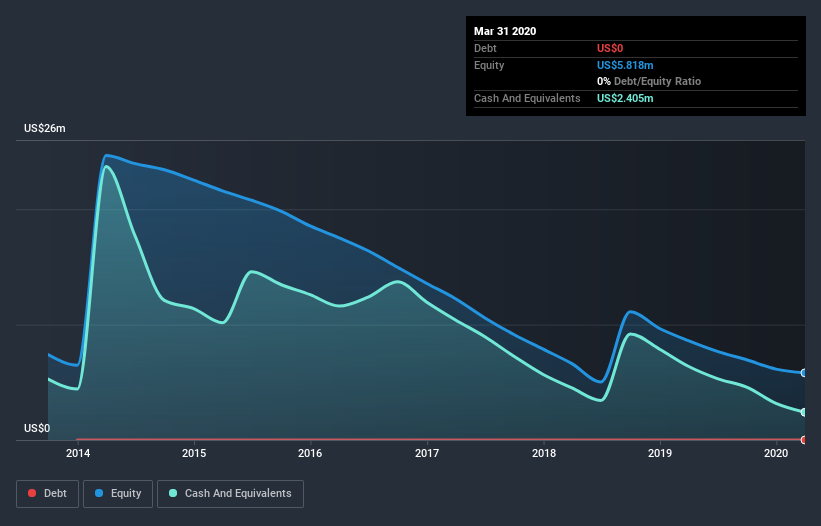Screen dimensions: 821x526
Task: Select the Equity endpoint marker at Mar 2020
Action: [x=804, y=373]
